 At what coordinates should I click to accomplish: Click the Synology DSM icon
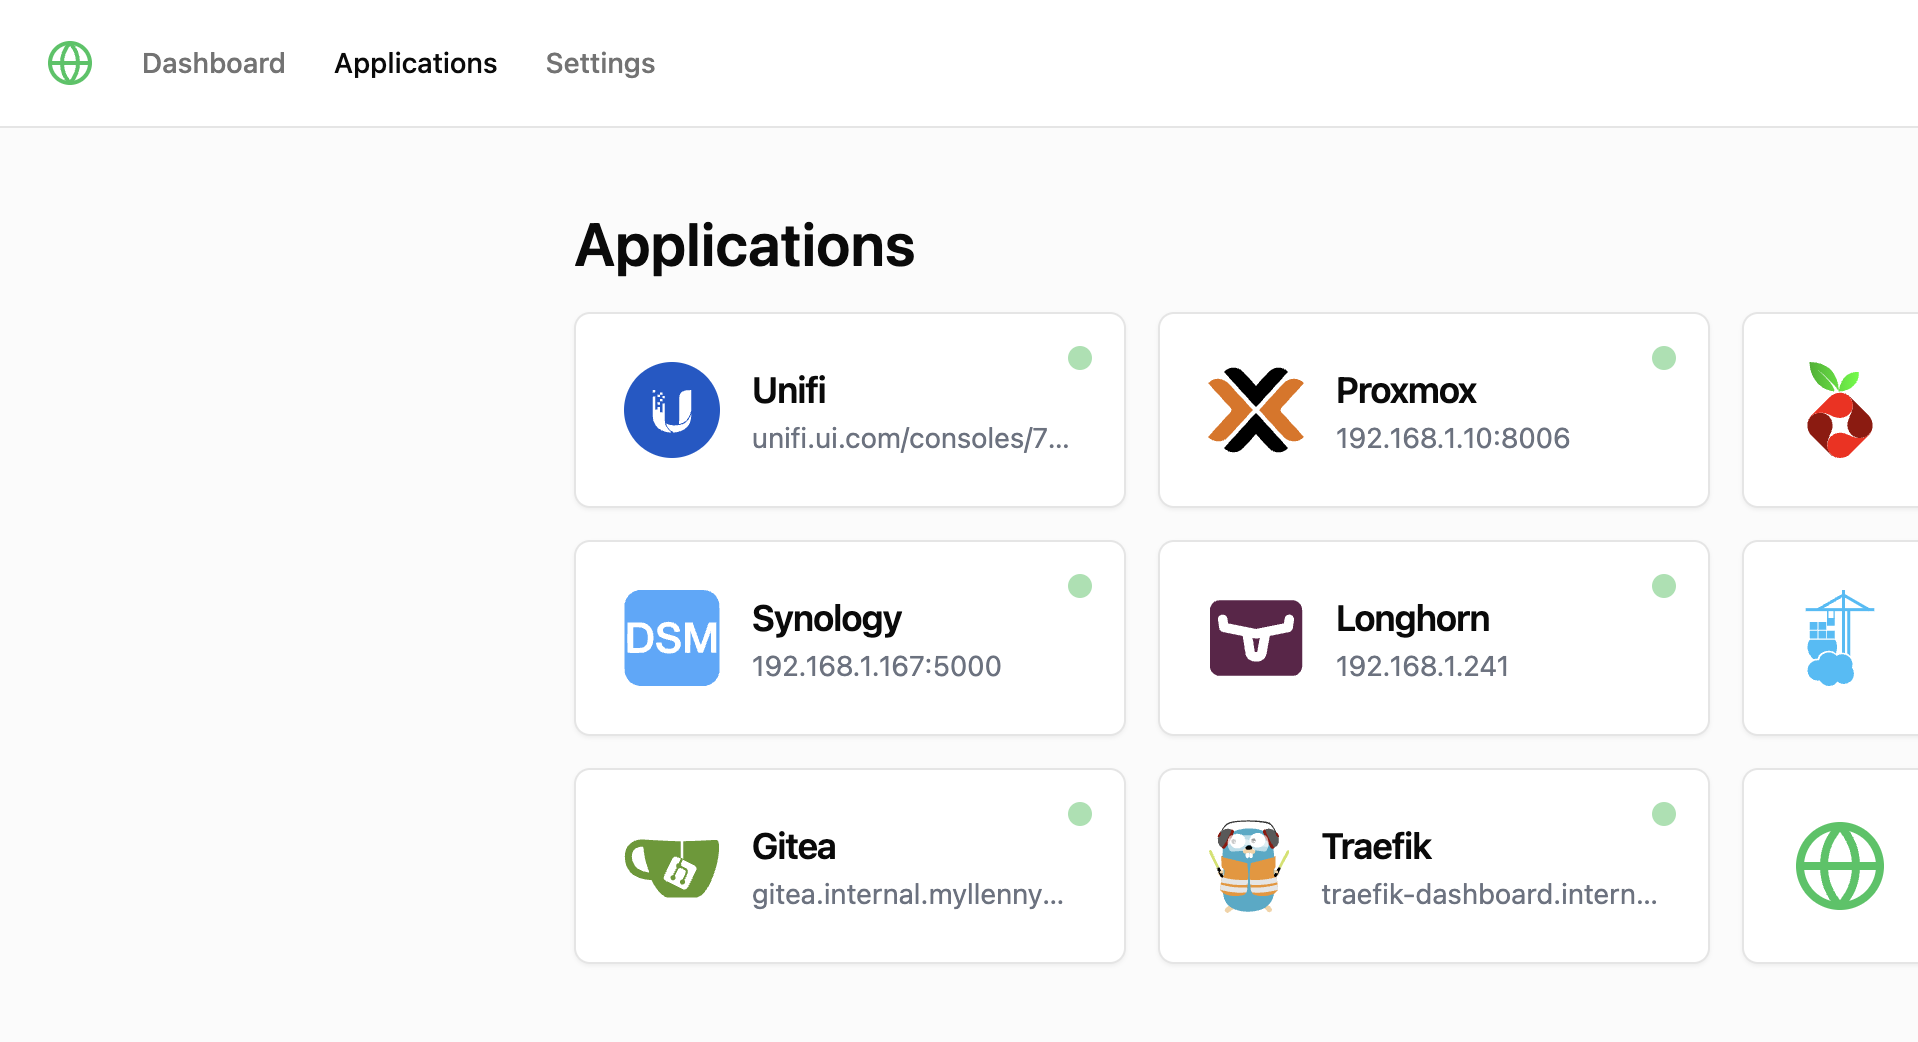click(x=672, y=638)
